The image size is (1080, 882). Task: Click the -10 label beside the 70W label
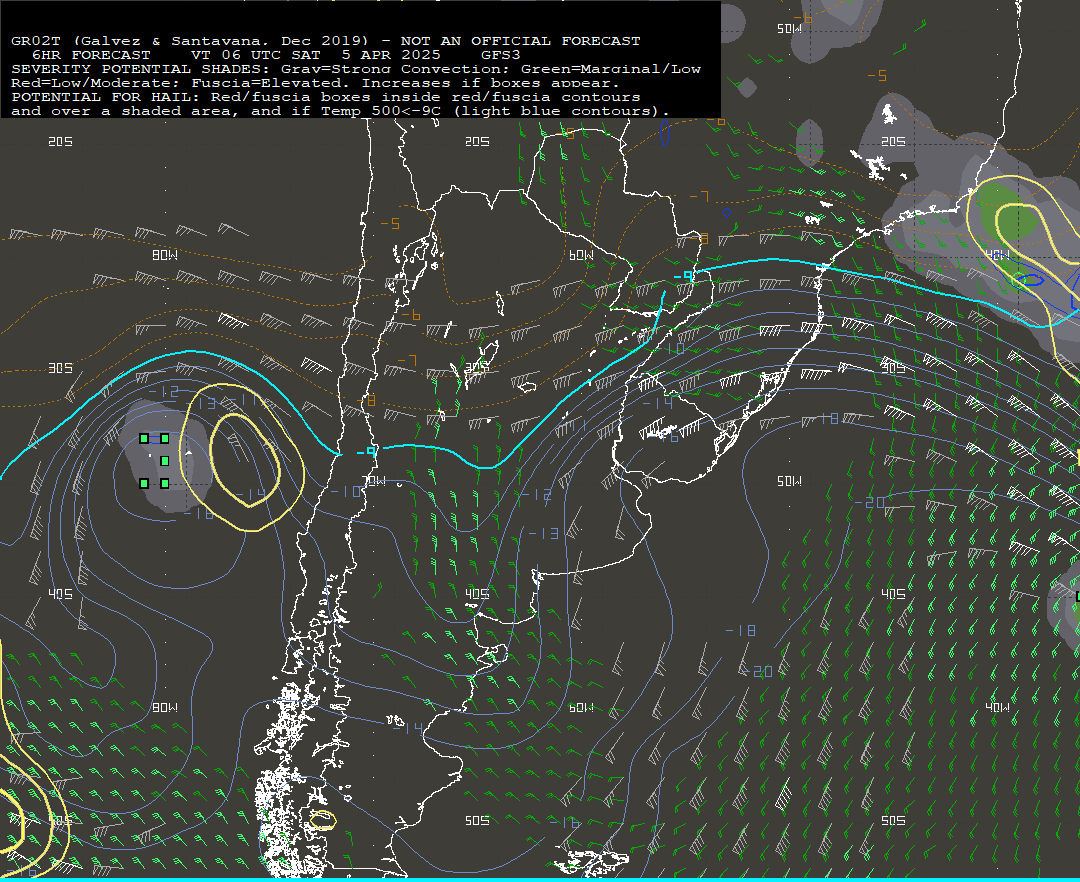pyautogui.click(x=346, y=491)
